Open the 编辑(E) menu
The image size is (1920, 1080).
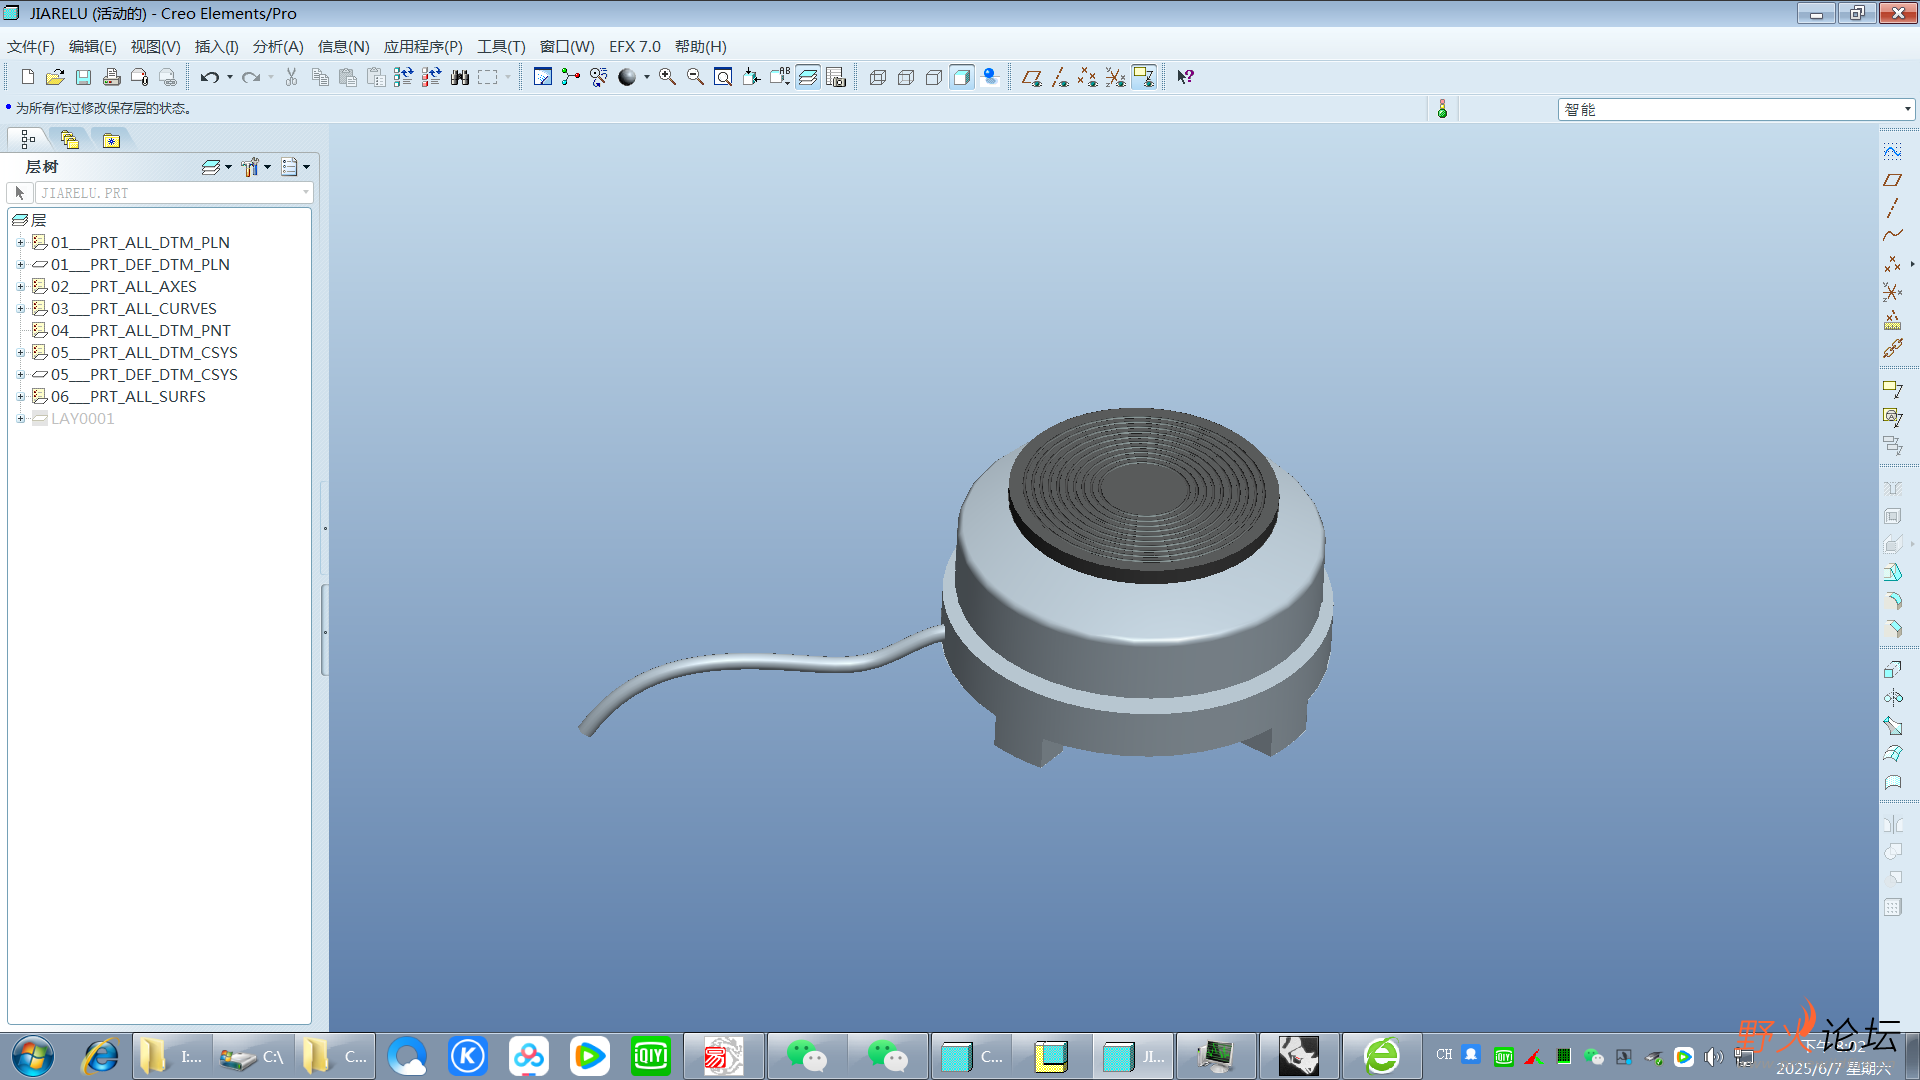(92, 47)
